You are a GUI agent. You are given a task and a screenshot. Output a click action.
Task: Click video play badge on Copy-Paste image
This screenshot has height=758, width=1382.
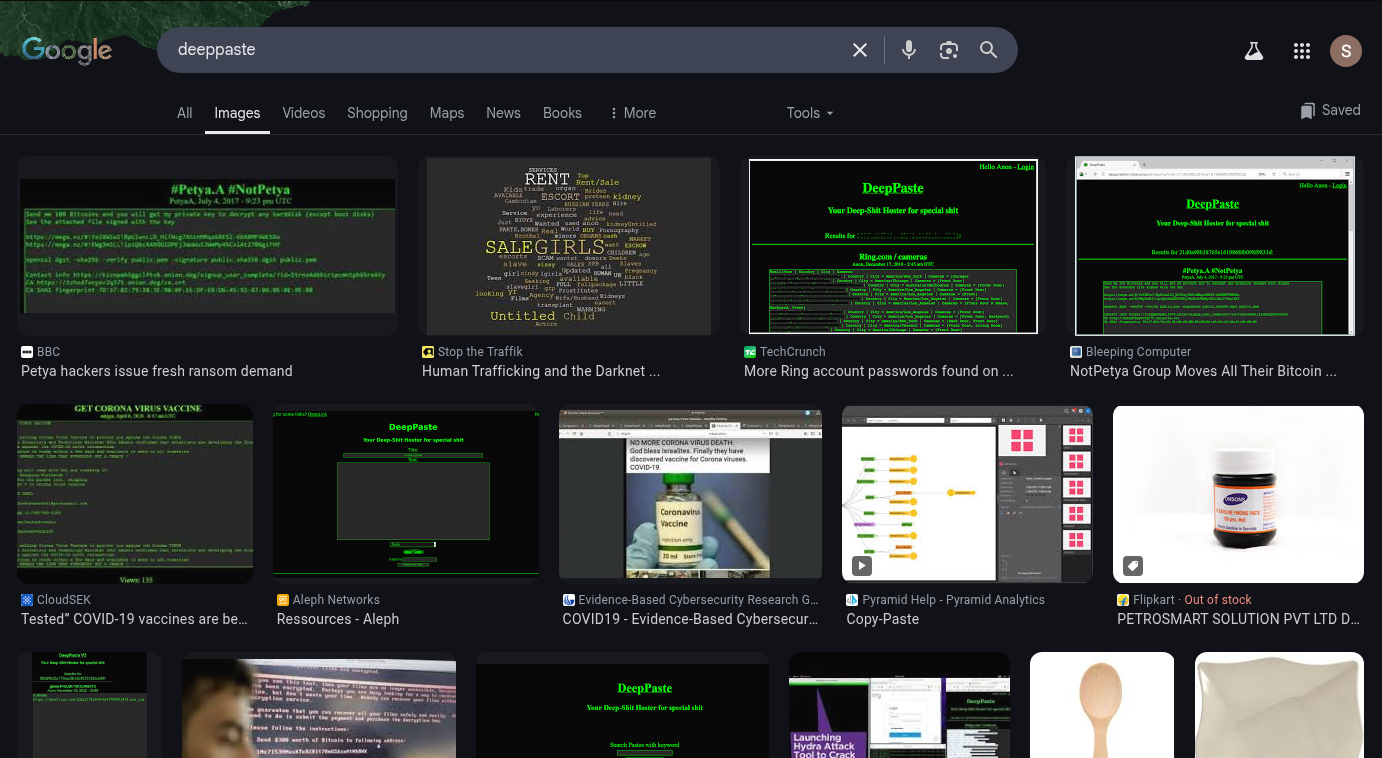click(861, 566)
